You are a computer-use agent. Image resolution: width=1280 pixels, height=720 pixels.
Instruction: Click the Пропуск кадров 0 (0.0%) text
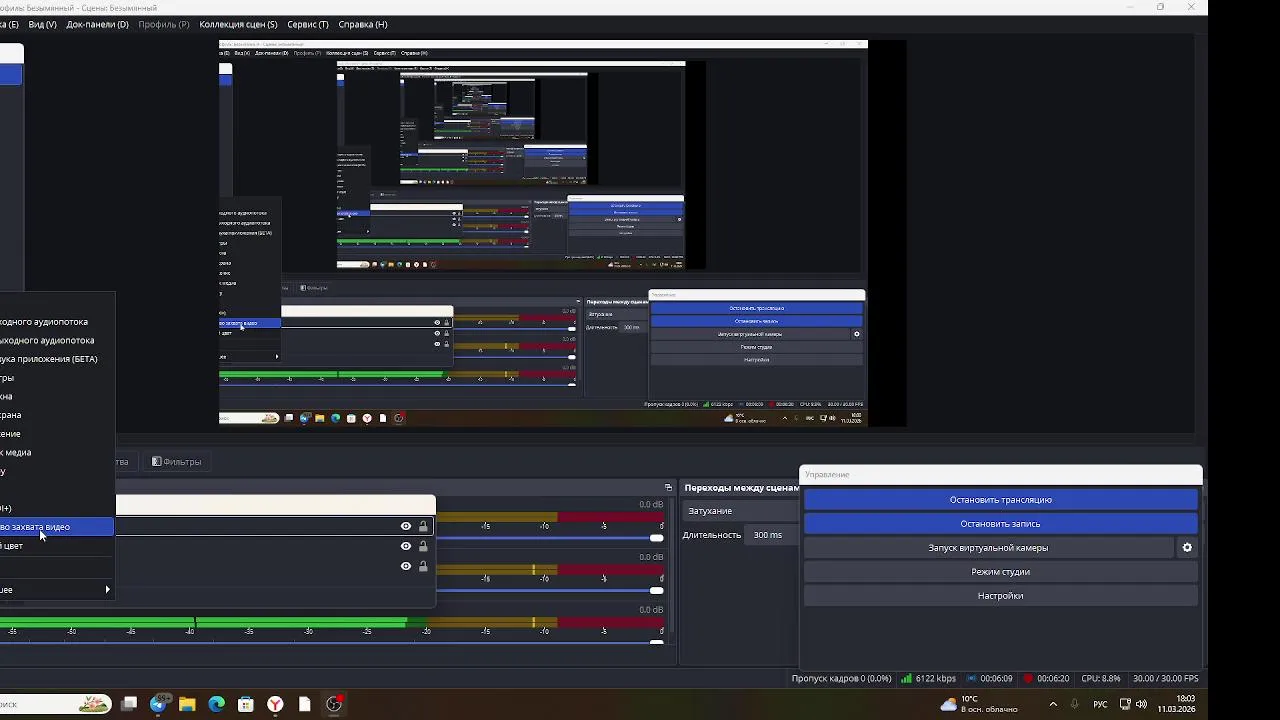tap(841, 678)
